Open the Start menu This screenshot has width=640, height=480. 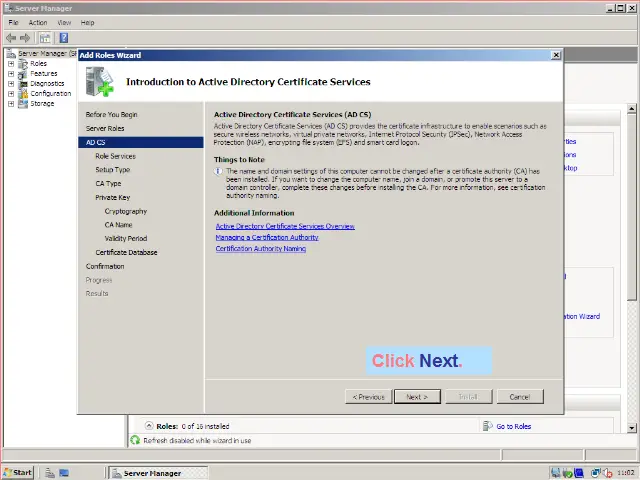18,473
